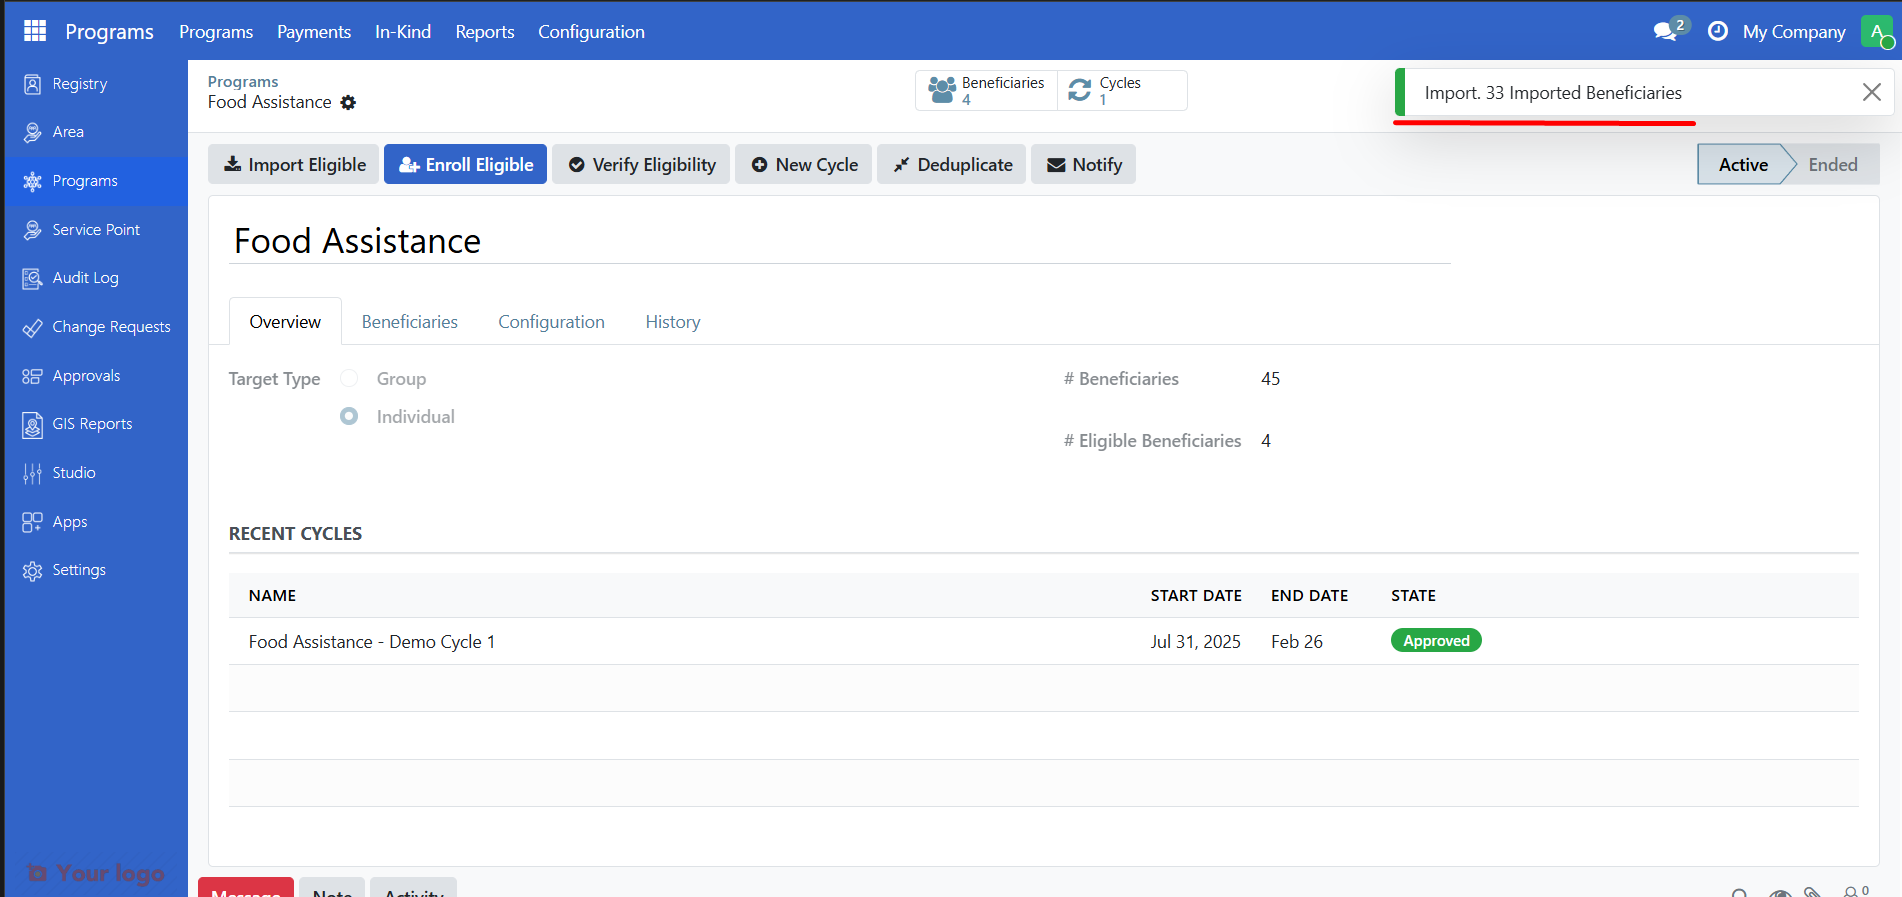1902x897 pixels.
Task: Open the Food Assistance Demo Cycle 1 row
Action: [371, 642]
